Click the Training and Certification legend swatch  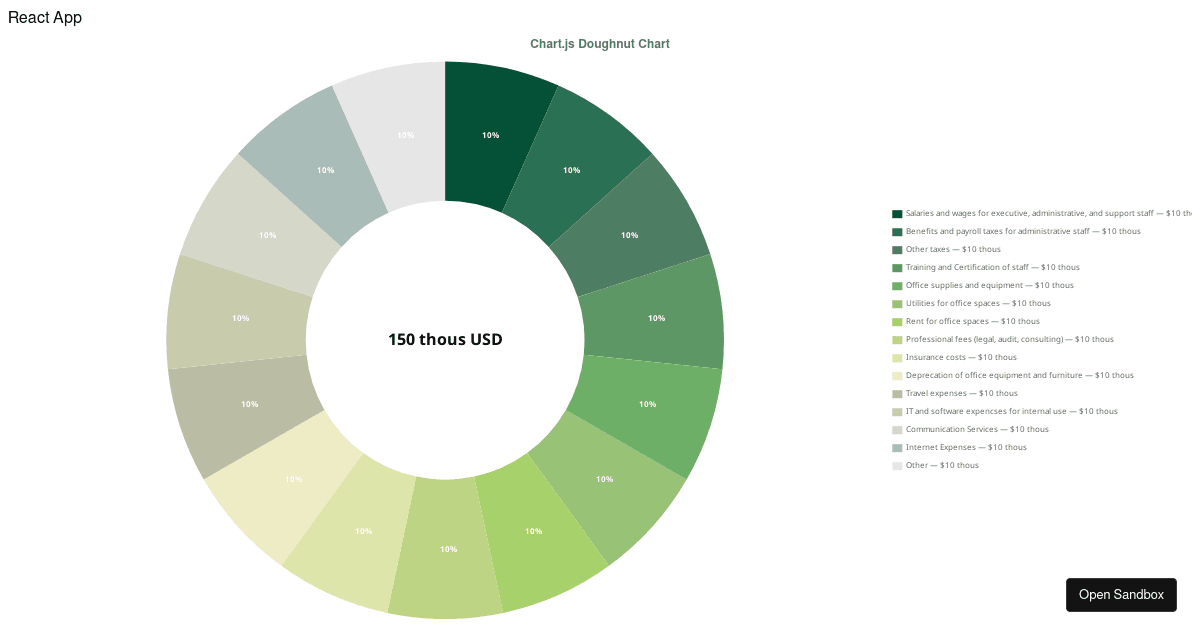coord(896,267)
